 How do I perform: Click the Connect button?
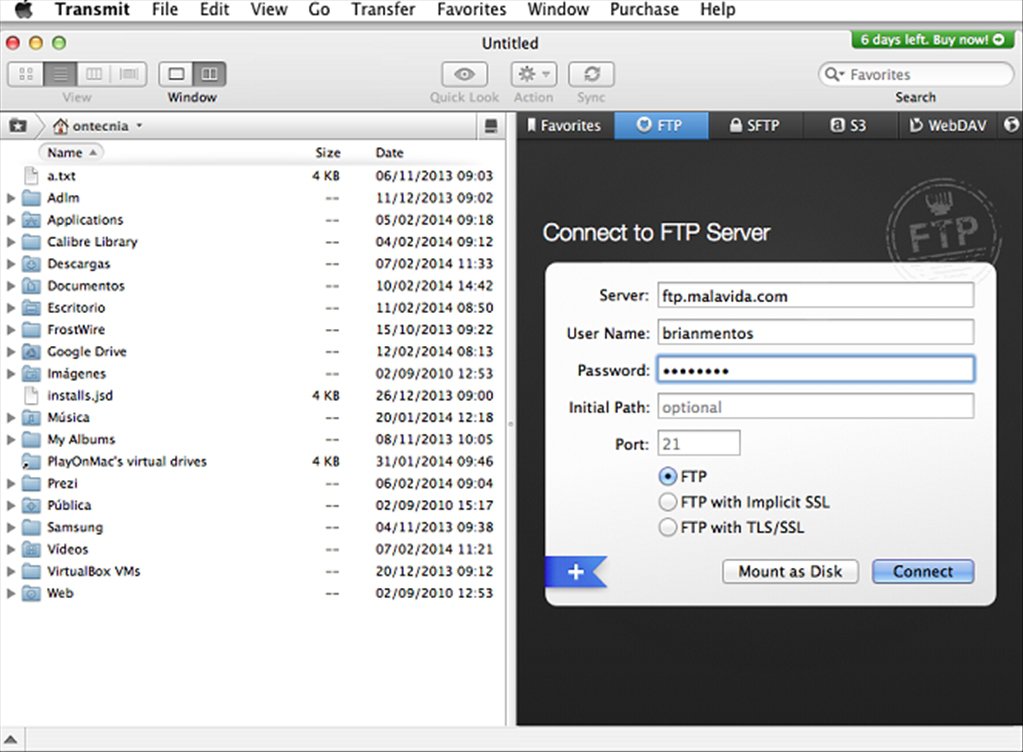pyautogui.click(x=923, y=572)
